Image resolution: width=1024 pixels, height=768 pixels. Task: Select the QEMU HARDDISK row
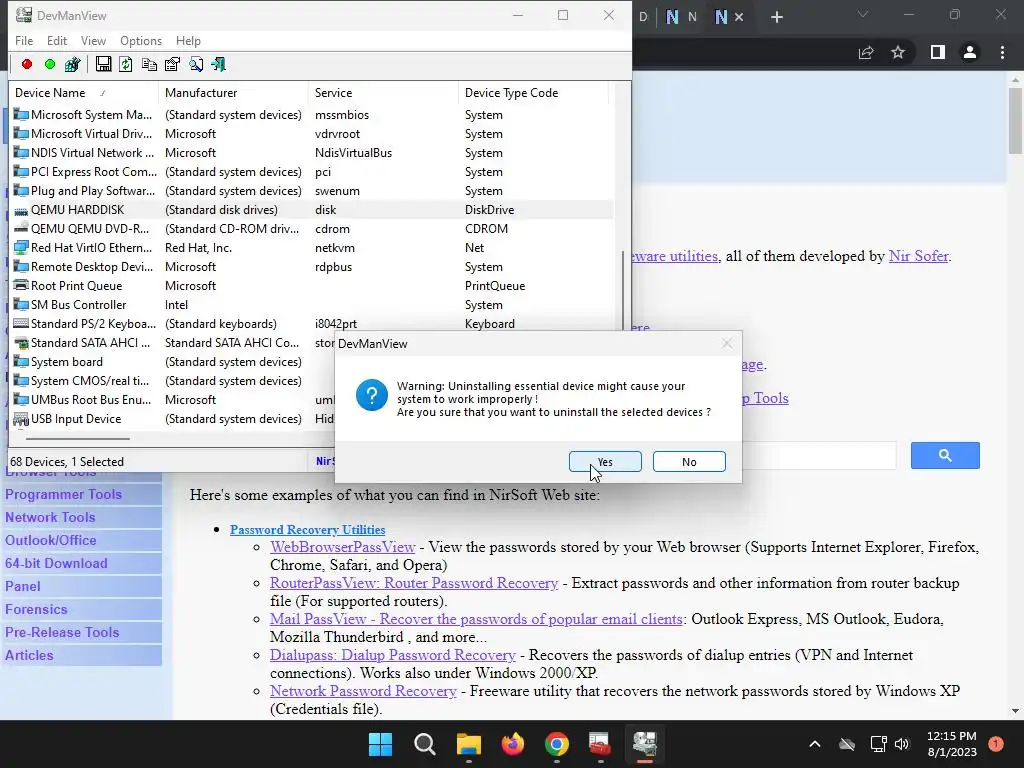[312, 210]
